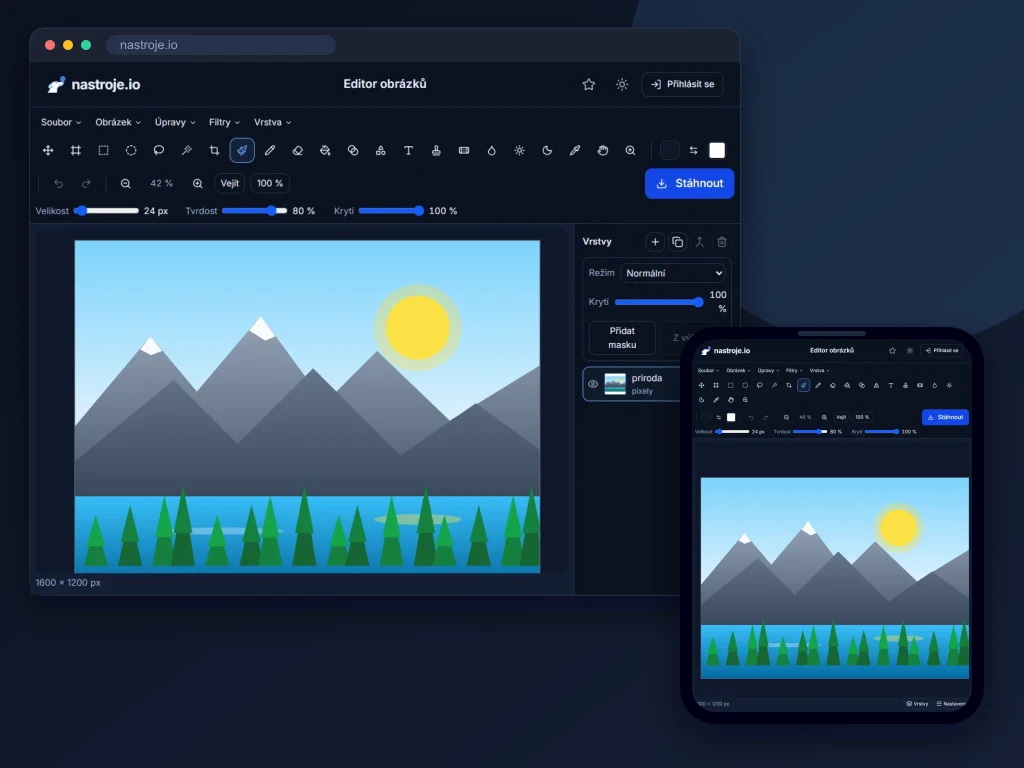Open Vrstvy button at phone bottom bar

point(917,703)
